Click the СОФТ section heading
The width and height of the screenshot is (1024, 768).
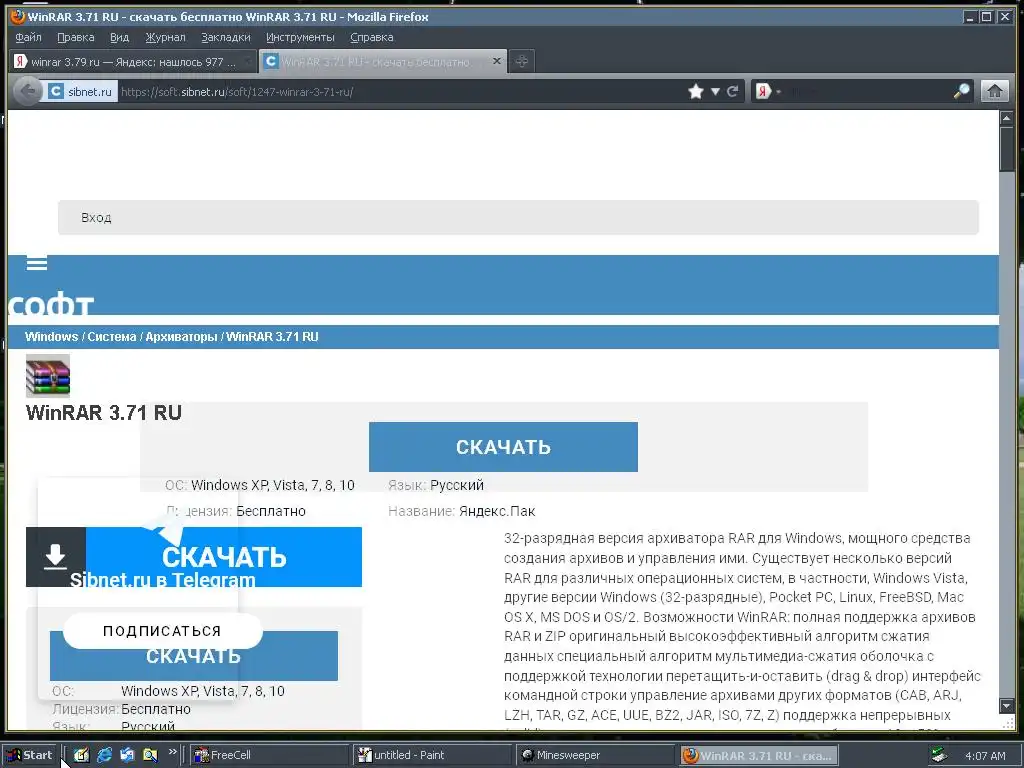pyautogui.click(x=51, y=303)
